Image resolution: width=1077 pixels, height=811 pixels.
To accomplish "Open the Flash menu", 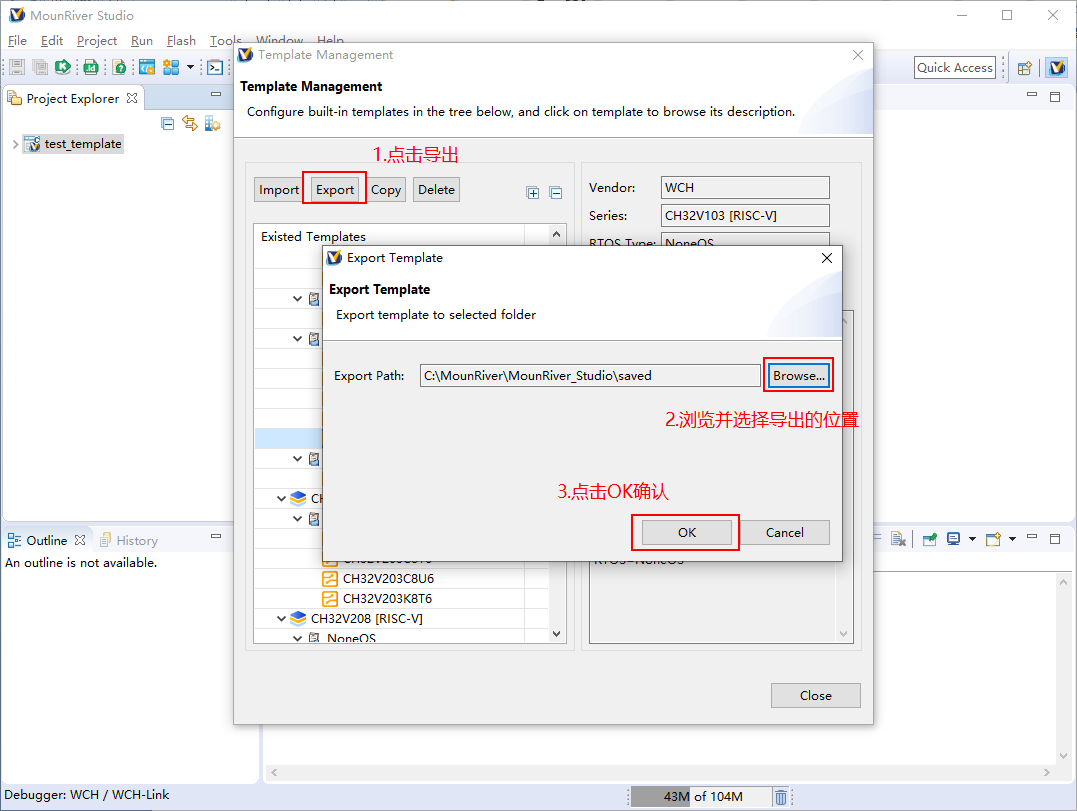I will 181,41.
